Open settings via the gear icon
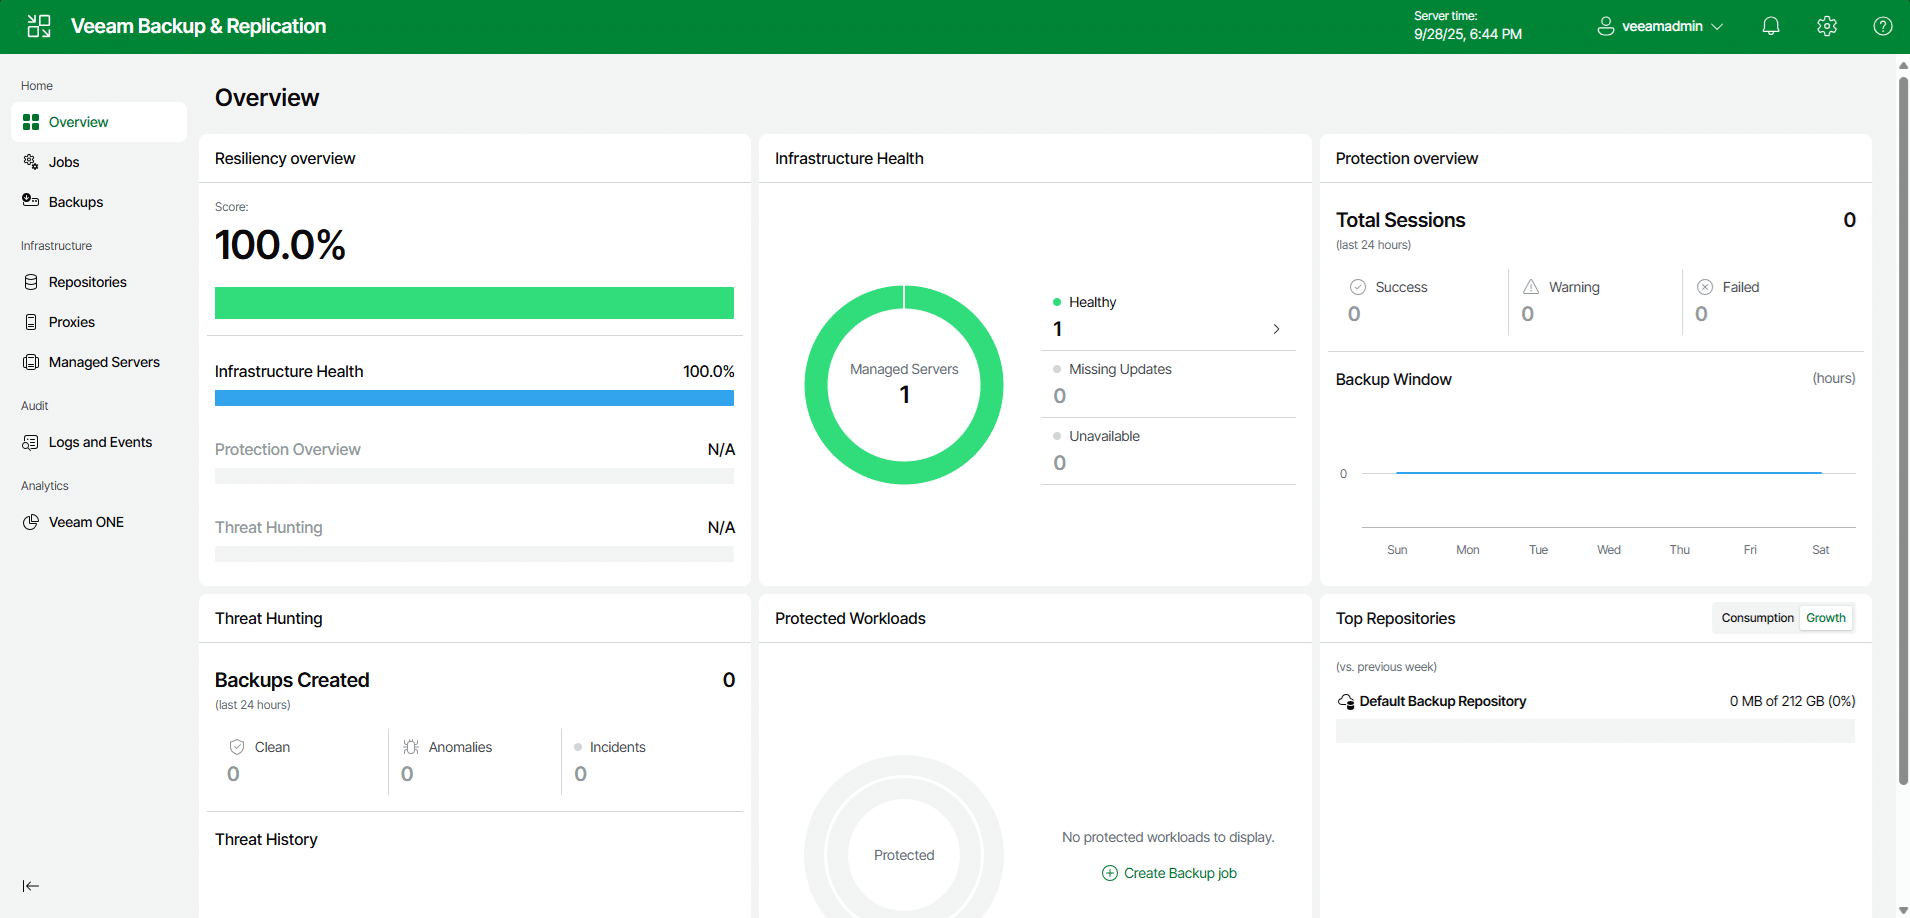 click(1826, 27)
